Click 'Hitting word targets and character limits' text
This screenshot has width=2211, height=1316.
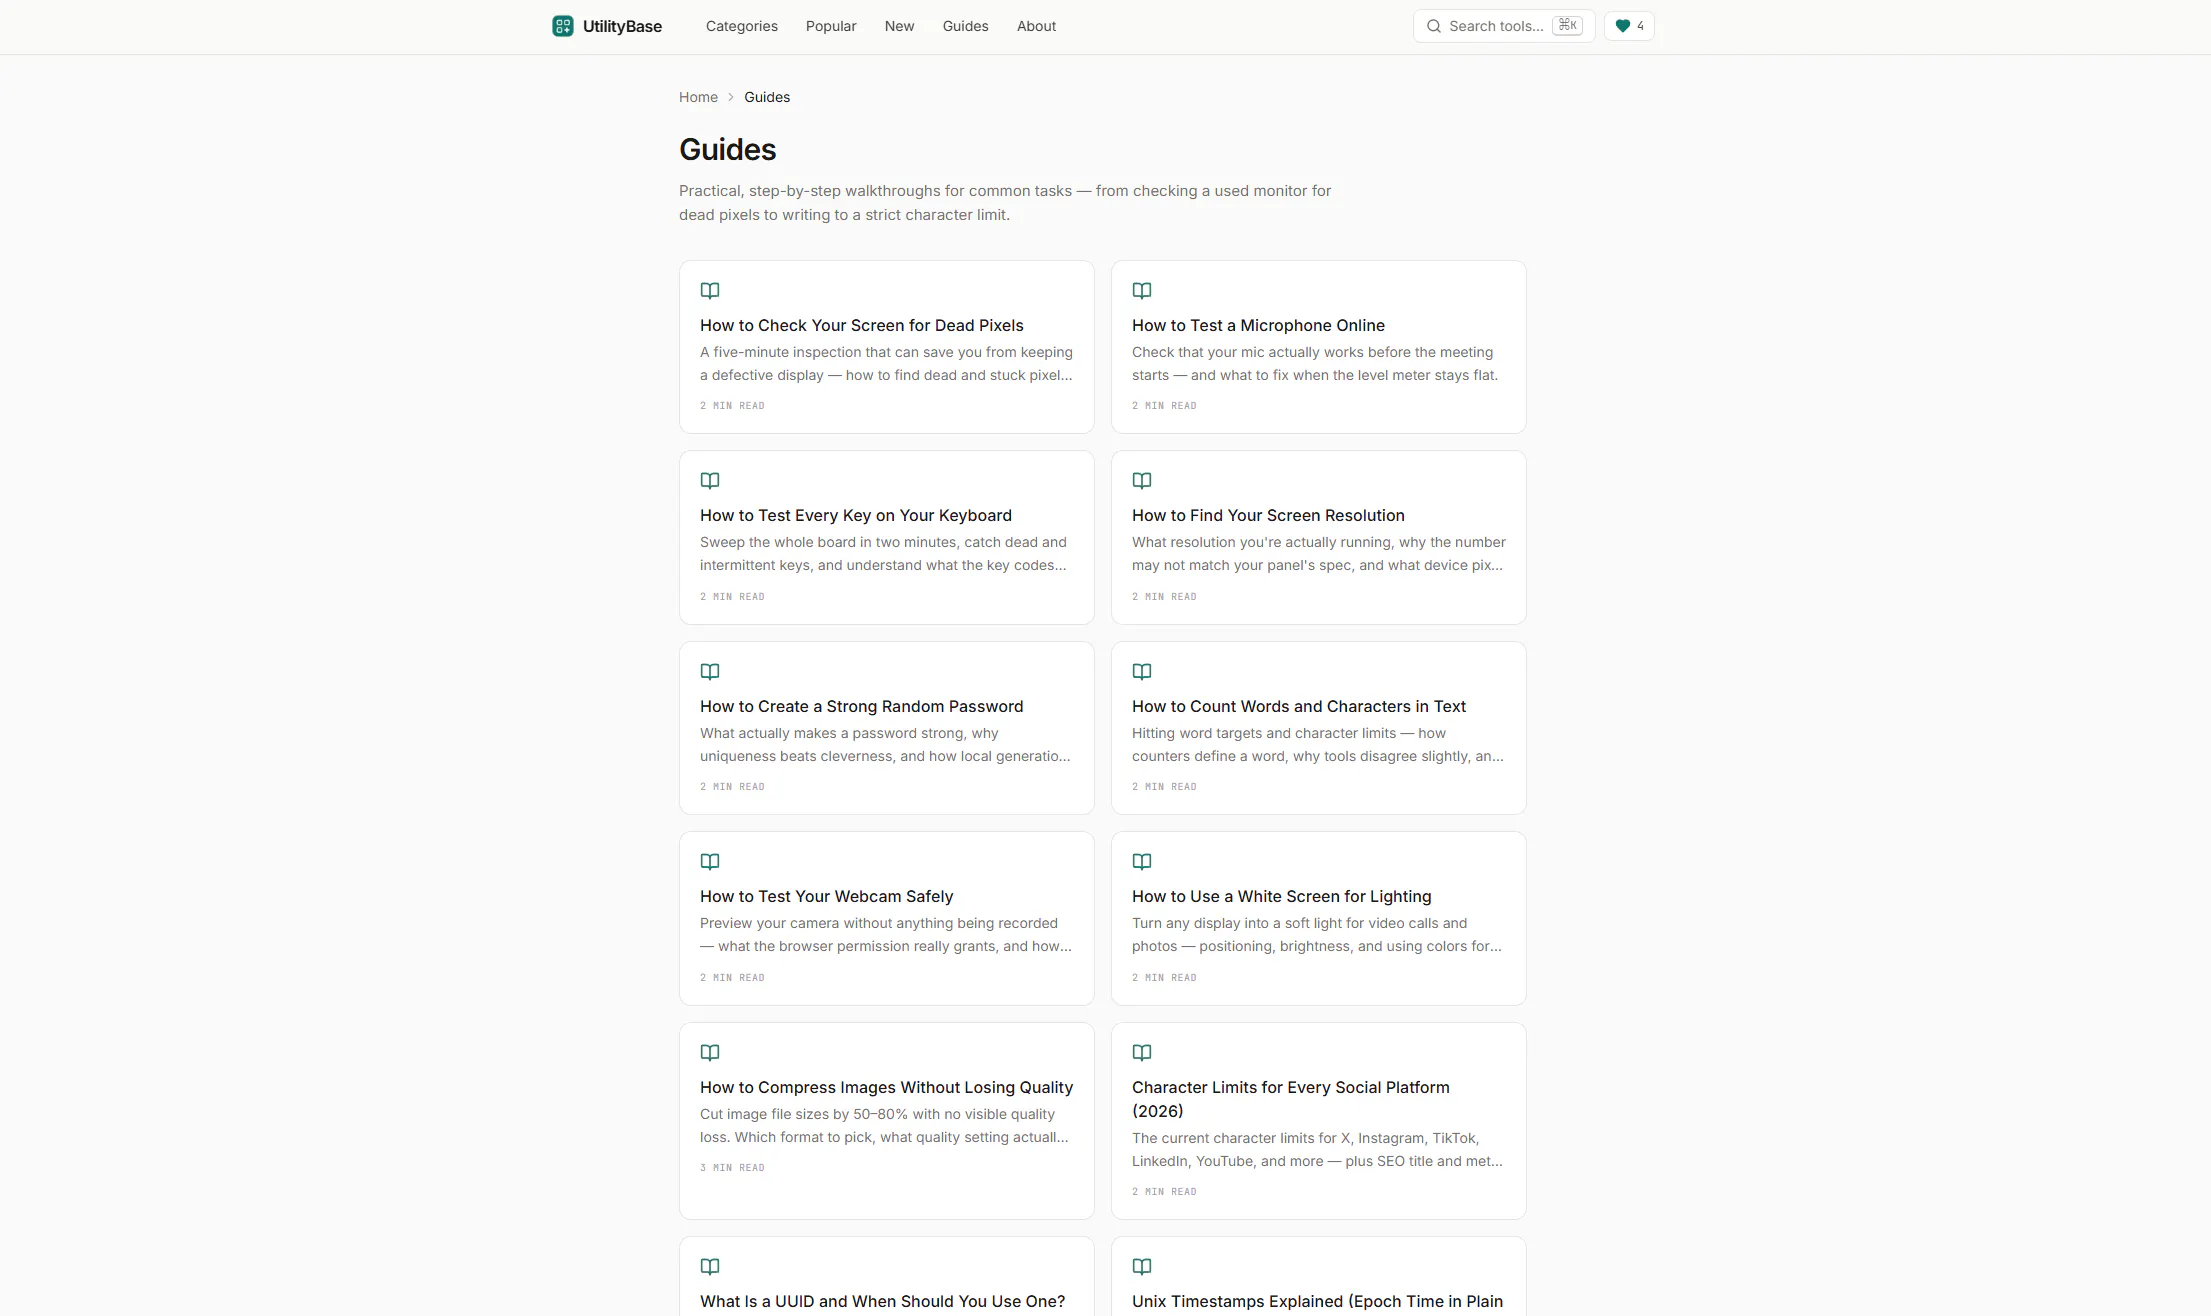pos(1318,745)
